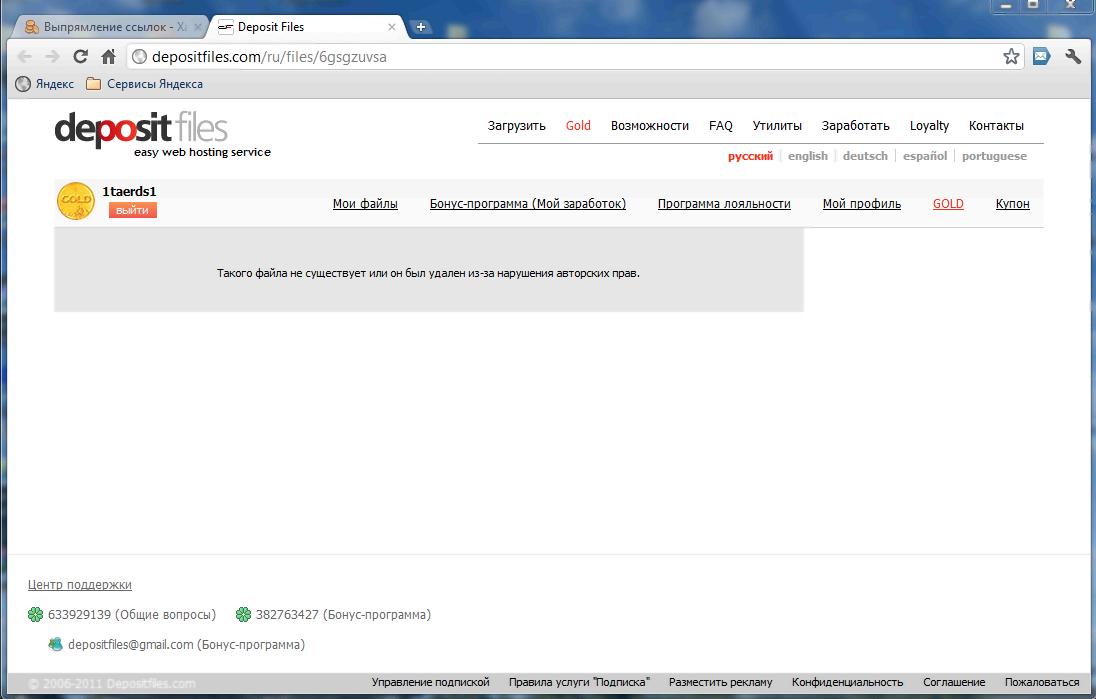Open the mail extension icon
The width and height of the screenshot is (1096, 699).
tap(1041, 57)
